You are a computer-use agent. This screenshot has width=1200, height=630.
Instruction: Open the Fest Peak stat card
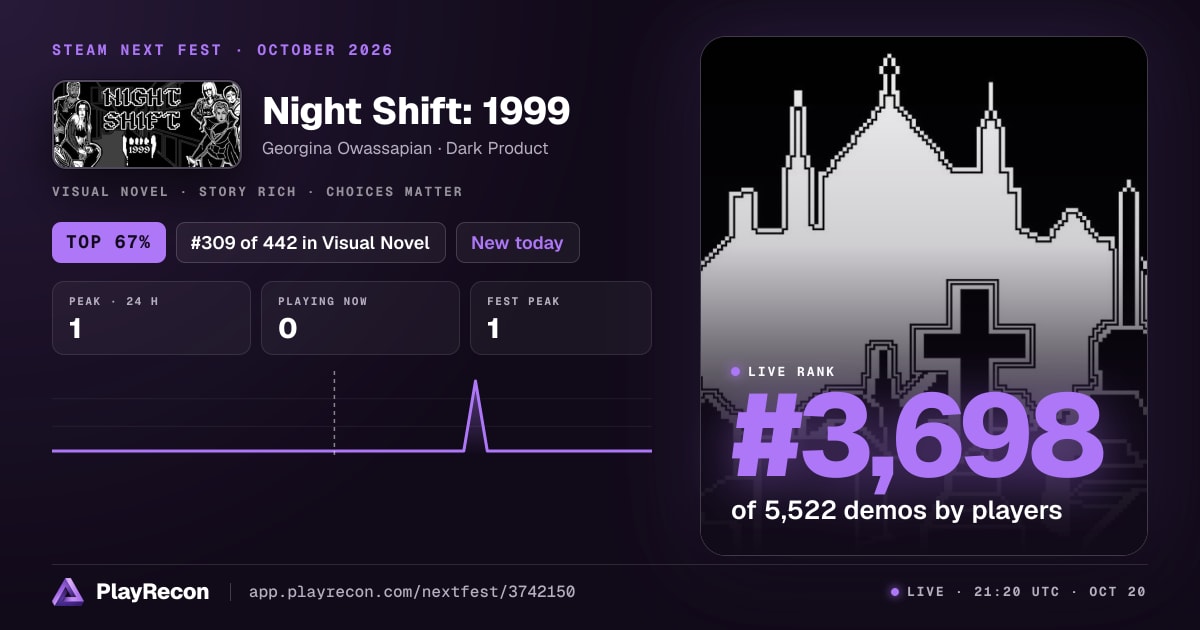tap(561, 318)
